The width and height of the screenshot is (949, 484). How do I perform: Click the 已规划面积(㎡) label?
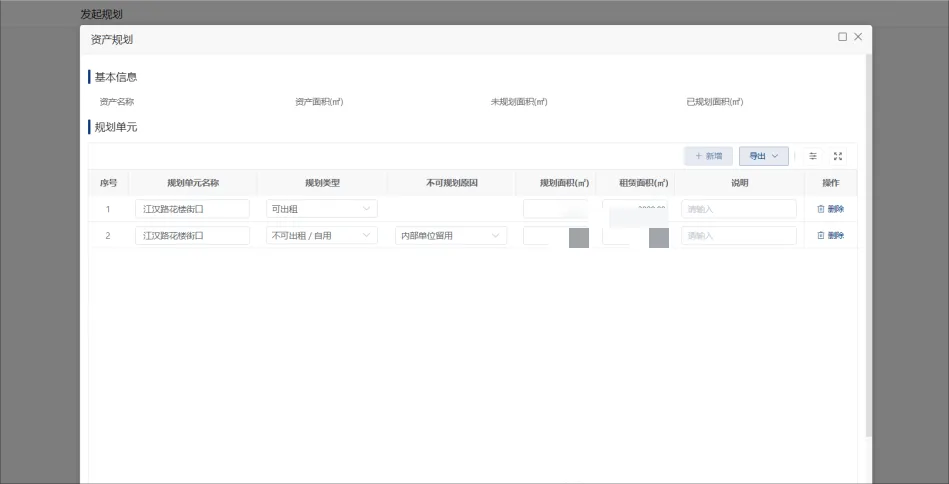[x=715, y=102]
